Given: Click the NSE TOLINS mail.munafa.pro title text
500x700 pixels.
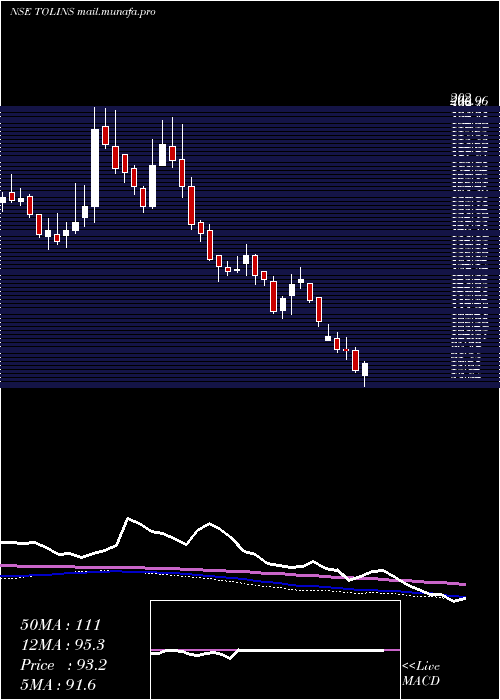Looking at the screenshot, I should (x=83, y=12).
